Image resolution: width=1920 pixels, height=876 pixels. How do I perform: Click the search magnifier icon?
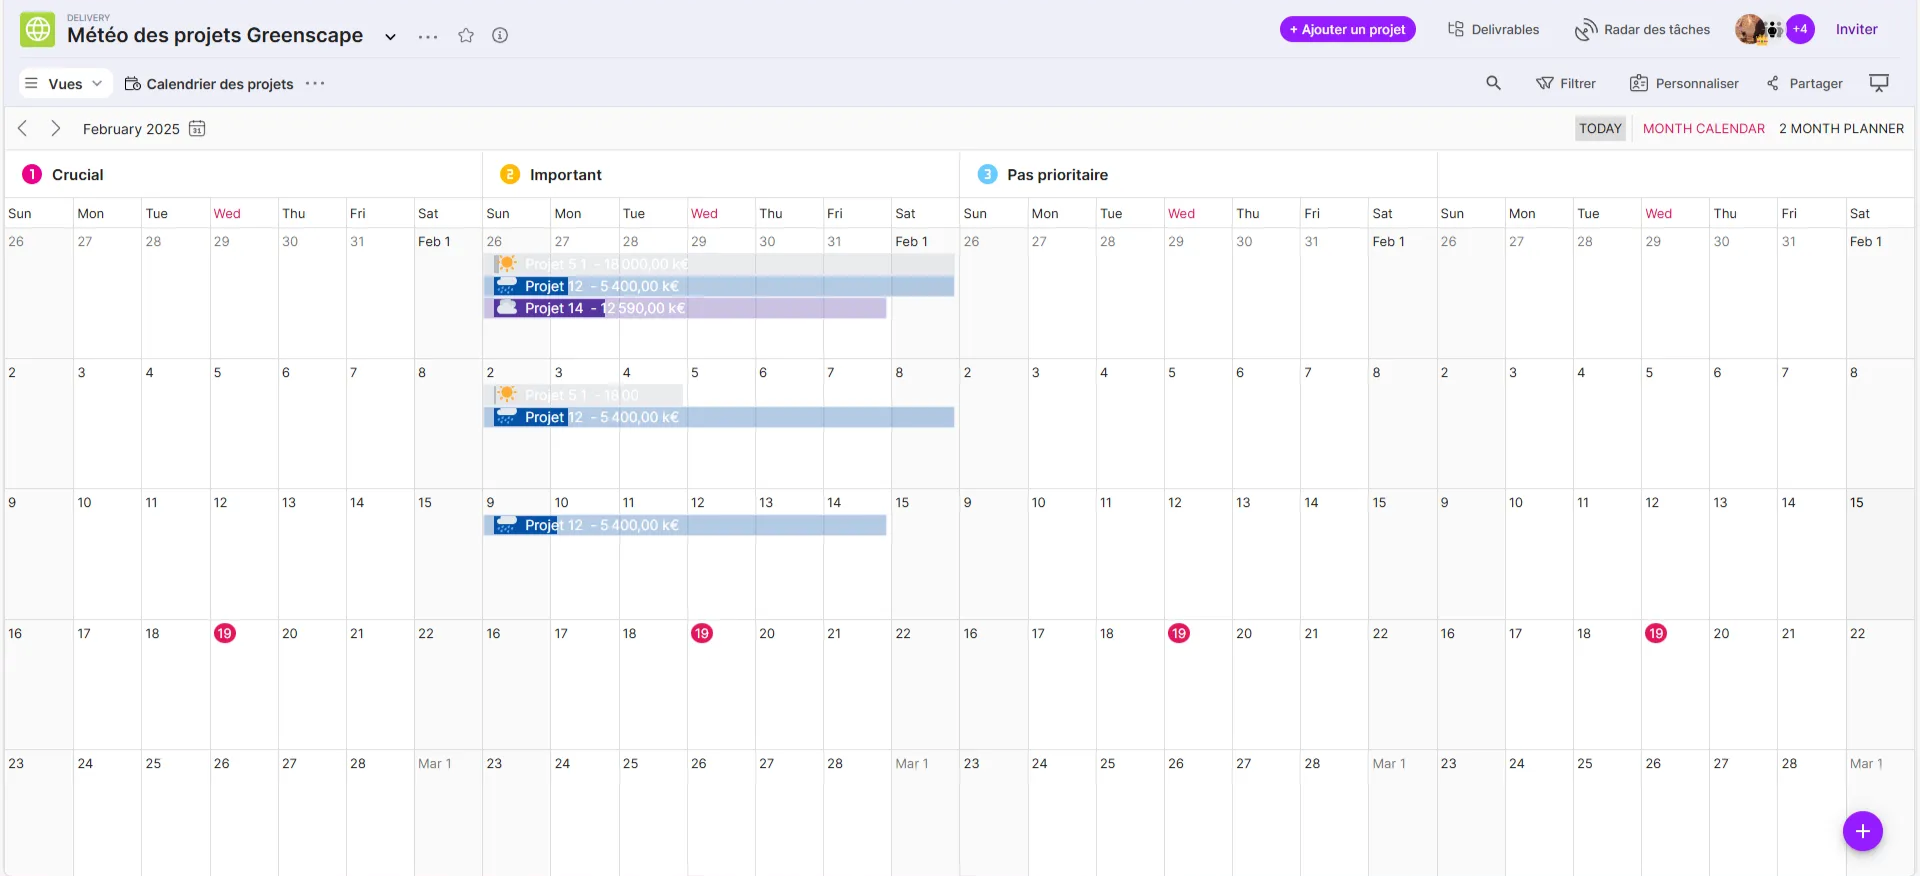pyautogui.click(x=1493, y=83)
